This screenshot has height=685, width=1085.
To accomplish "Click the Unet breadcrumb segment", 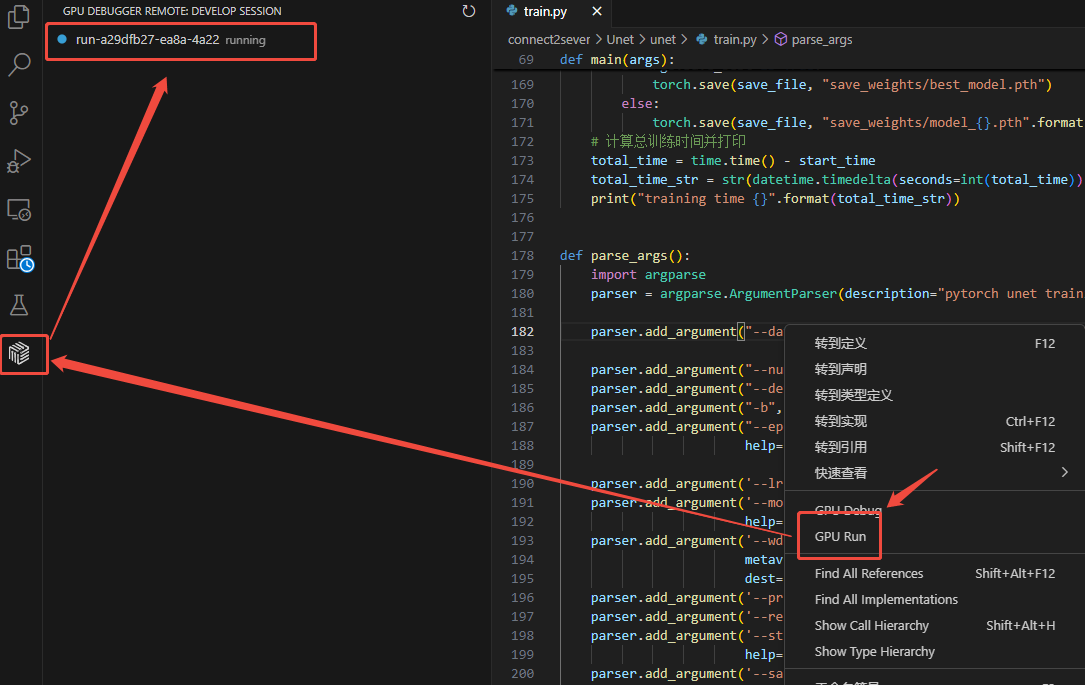I will (x=620, y=40).
